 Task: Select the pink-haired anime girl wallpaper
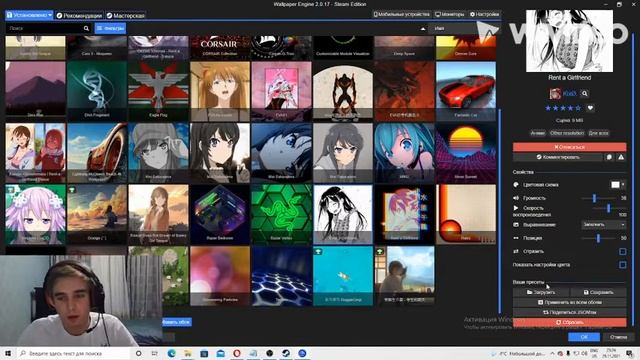click(x=36, y=214)
